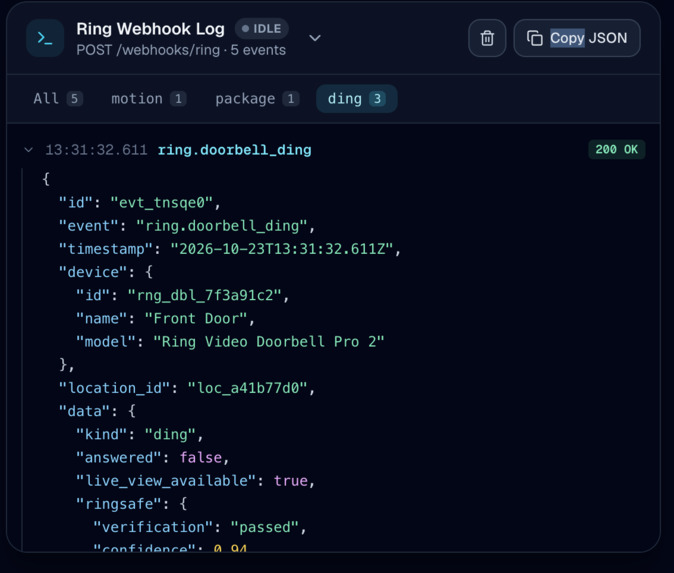
Task: Click the timestamp 13:31:32.611
Action: tap(96, 150)
